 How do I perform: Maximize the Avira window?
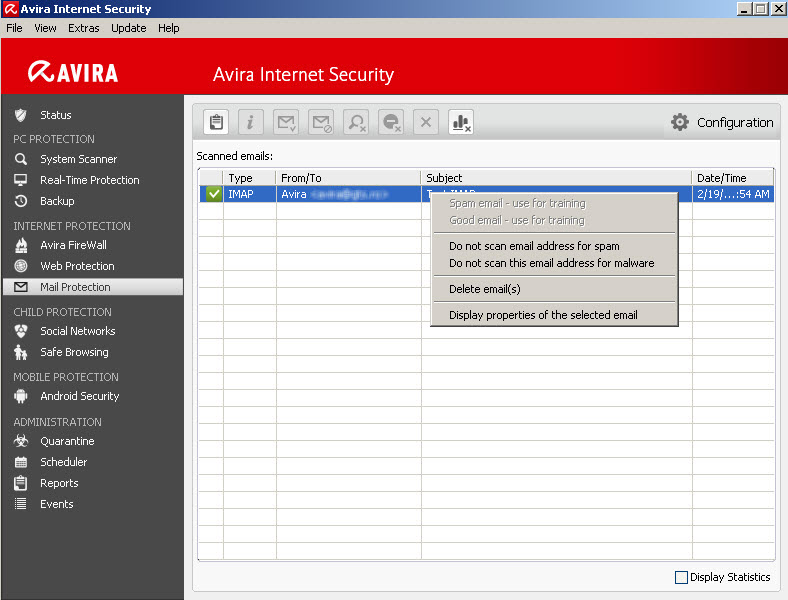coord(761,9)
